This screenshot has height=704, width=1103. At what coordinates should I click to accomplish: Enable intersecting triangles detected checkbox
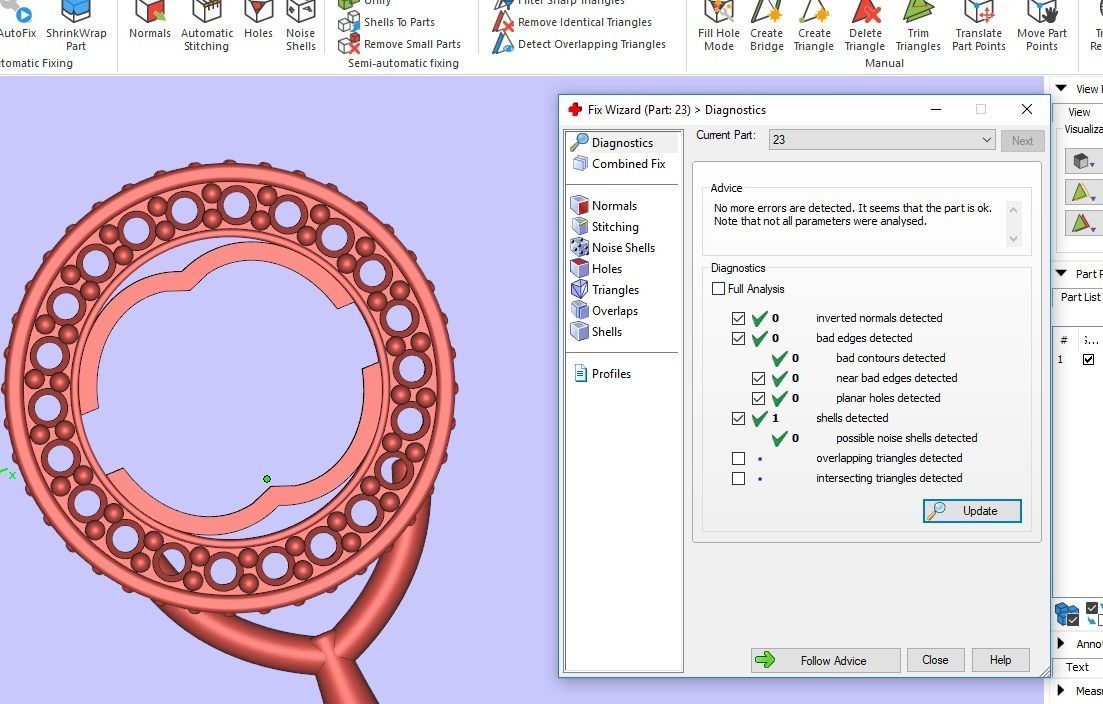pyautogui.click(x=738, y=478)
